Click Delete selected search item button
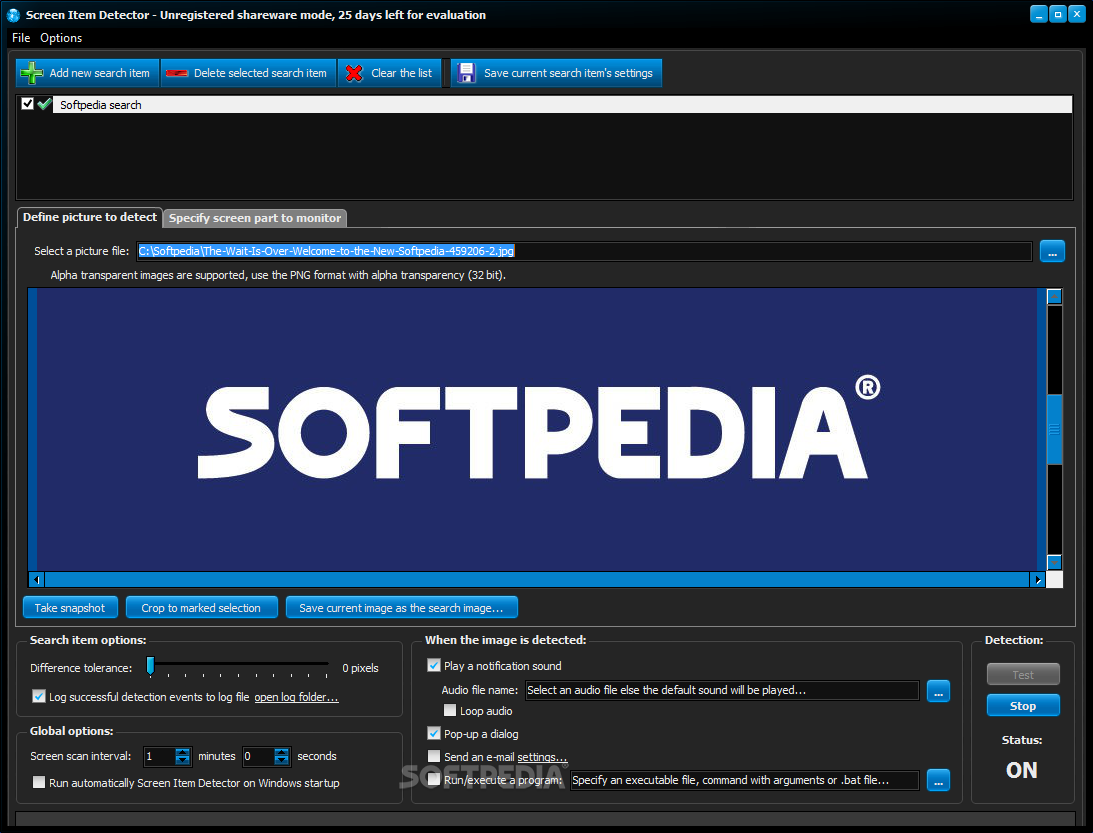Screen dimensions: 1093x833 point(249,73)
